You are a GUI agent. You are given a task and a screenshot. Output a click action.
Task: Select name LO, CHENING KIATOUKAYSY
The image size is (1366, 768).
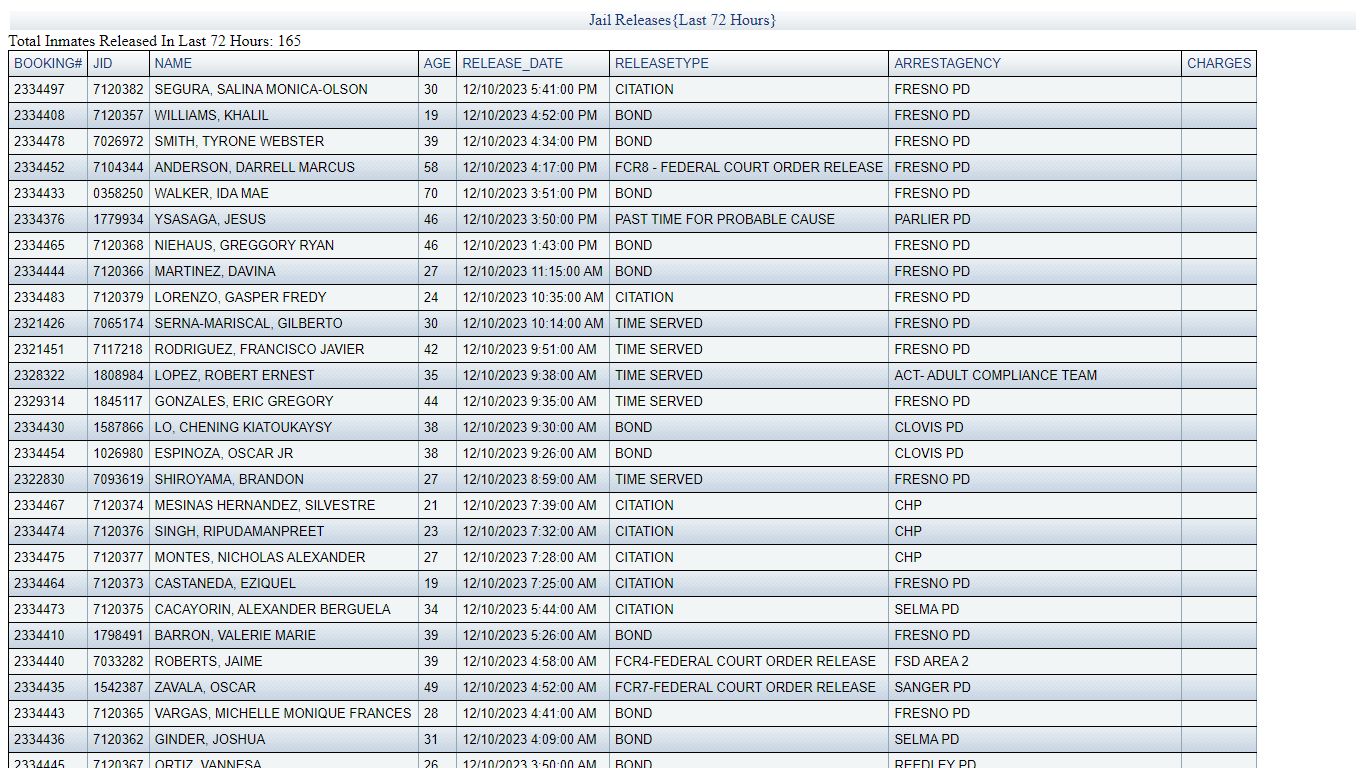[243, 427]
